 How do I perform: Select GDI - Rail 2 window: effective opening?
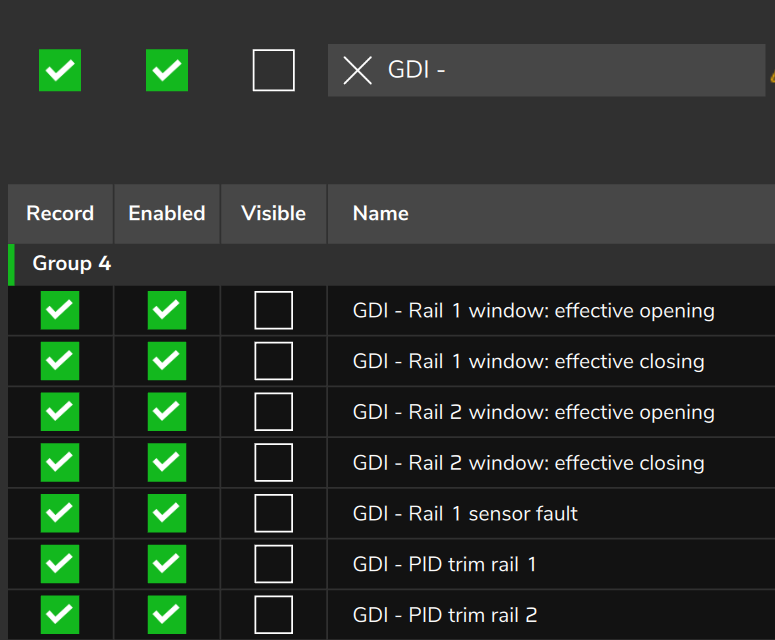(533, 412)
